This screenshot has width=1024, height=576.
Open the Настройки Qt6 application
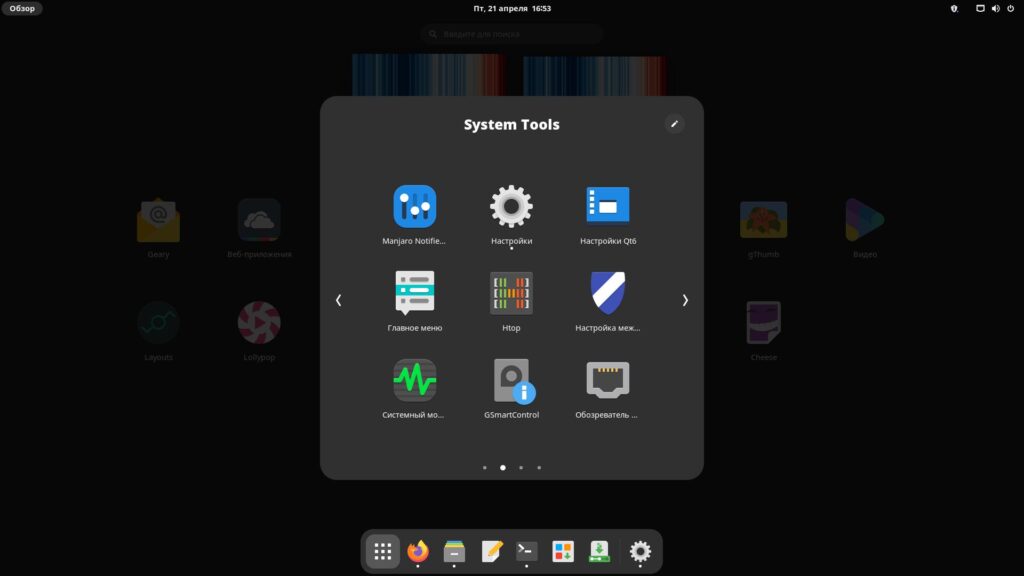(x=608, y=207)
